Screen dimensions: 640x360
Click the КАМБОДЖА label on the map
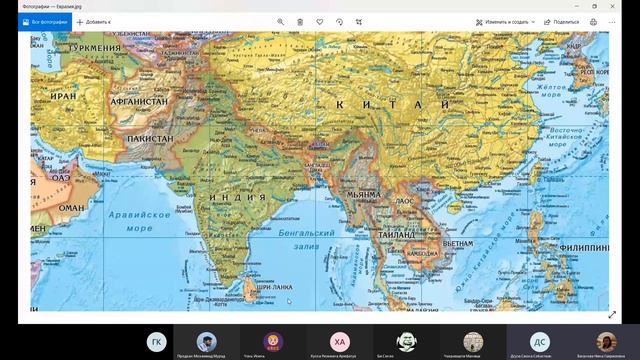[422, 253]
